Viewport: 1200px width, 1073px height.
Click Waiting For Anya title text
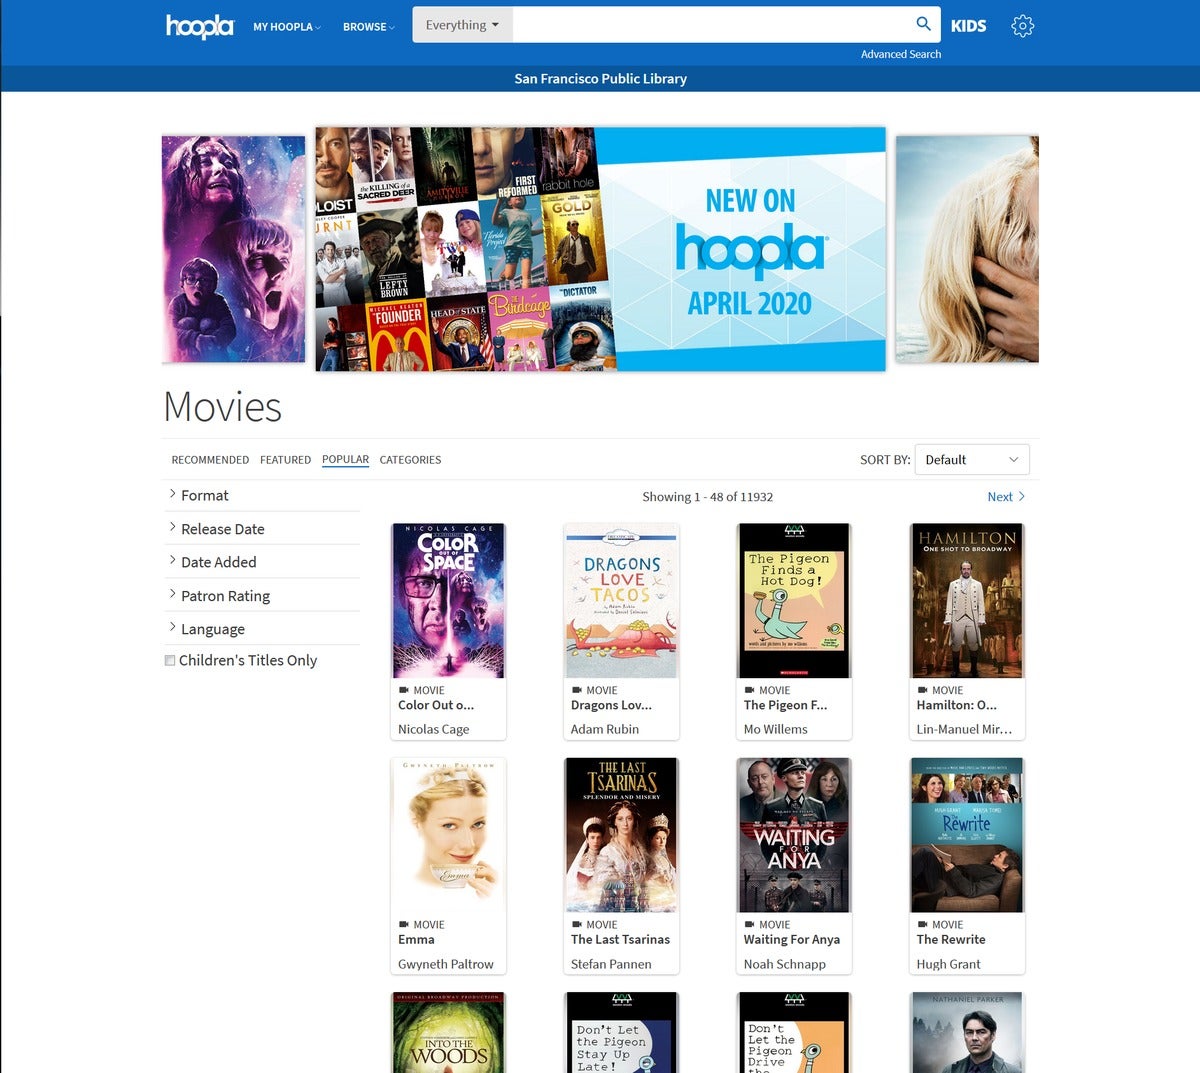[791, 940]
